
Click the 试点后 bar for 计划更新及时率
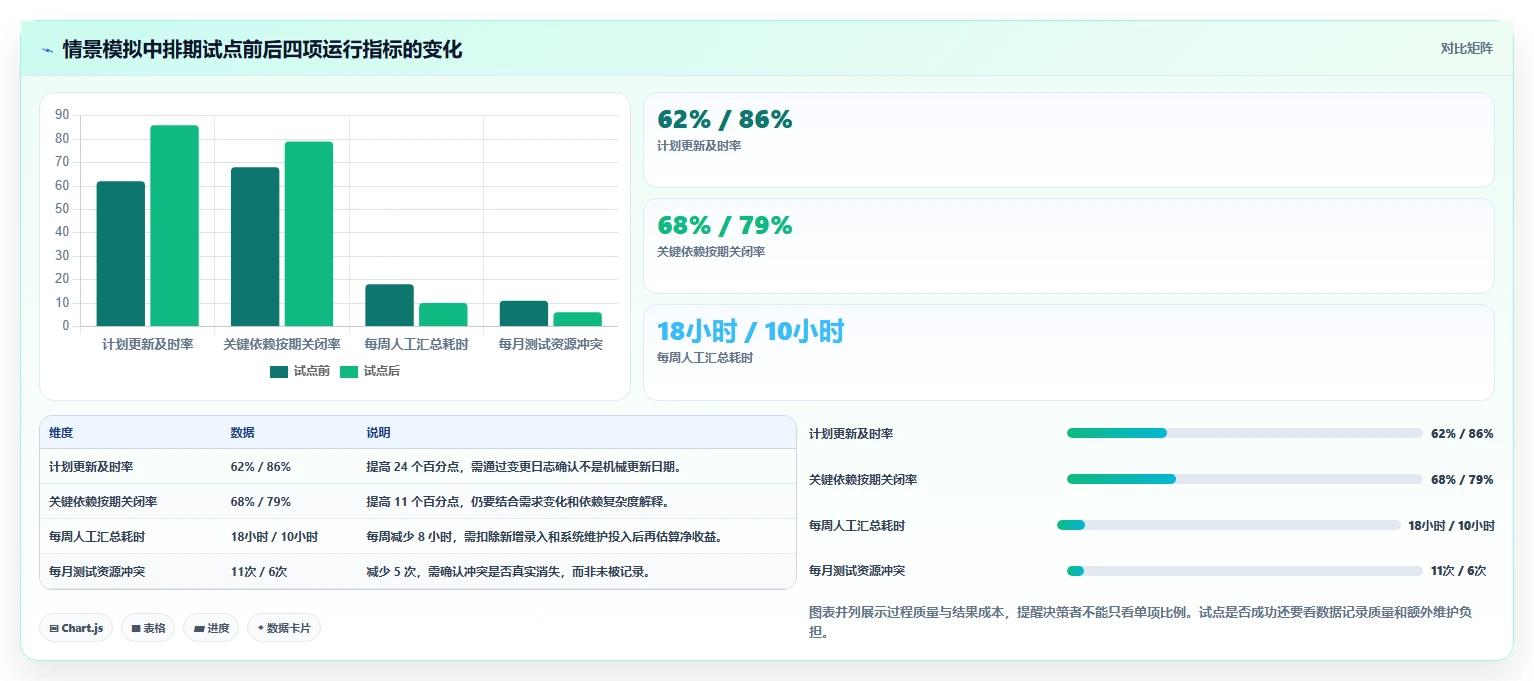pyautogui.click(x=175, y=226)
